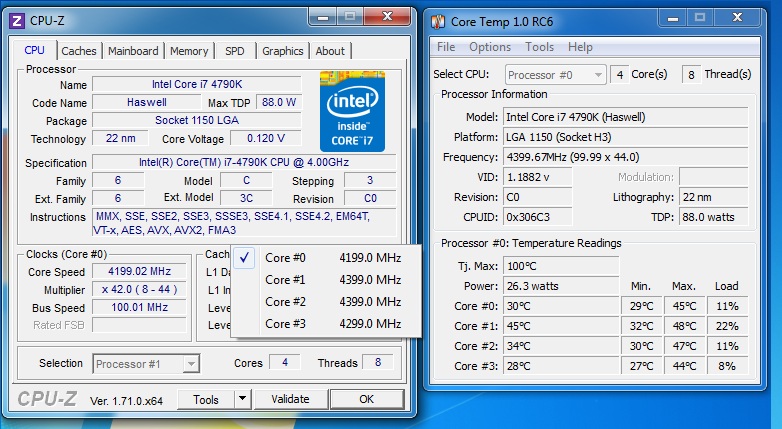Click the empty Rated FSB field
This screenshot has height=429, width=782.
pyautogui.click(x=140, y=325)
